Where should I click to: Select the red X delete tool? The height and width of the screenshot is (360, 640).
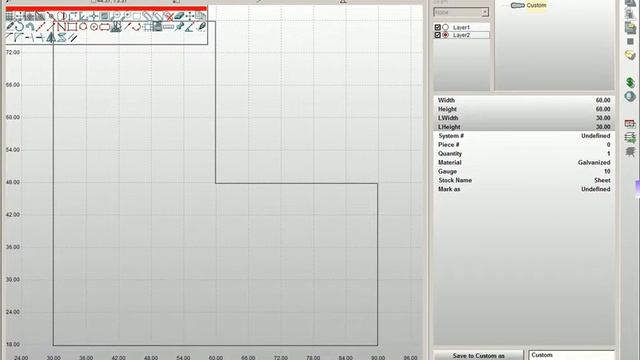pyautogui.click(x=169, y=17)
